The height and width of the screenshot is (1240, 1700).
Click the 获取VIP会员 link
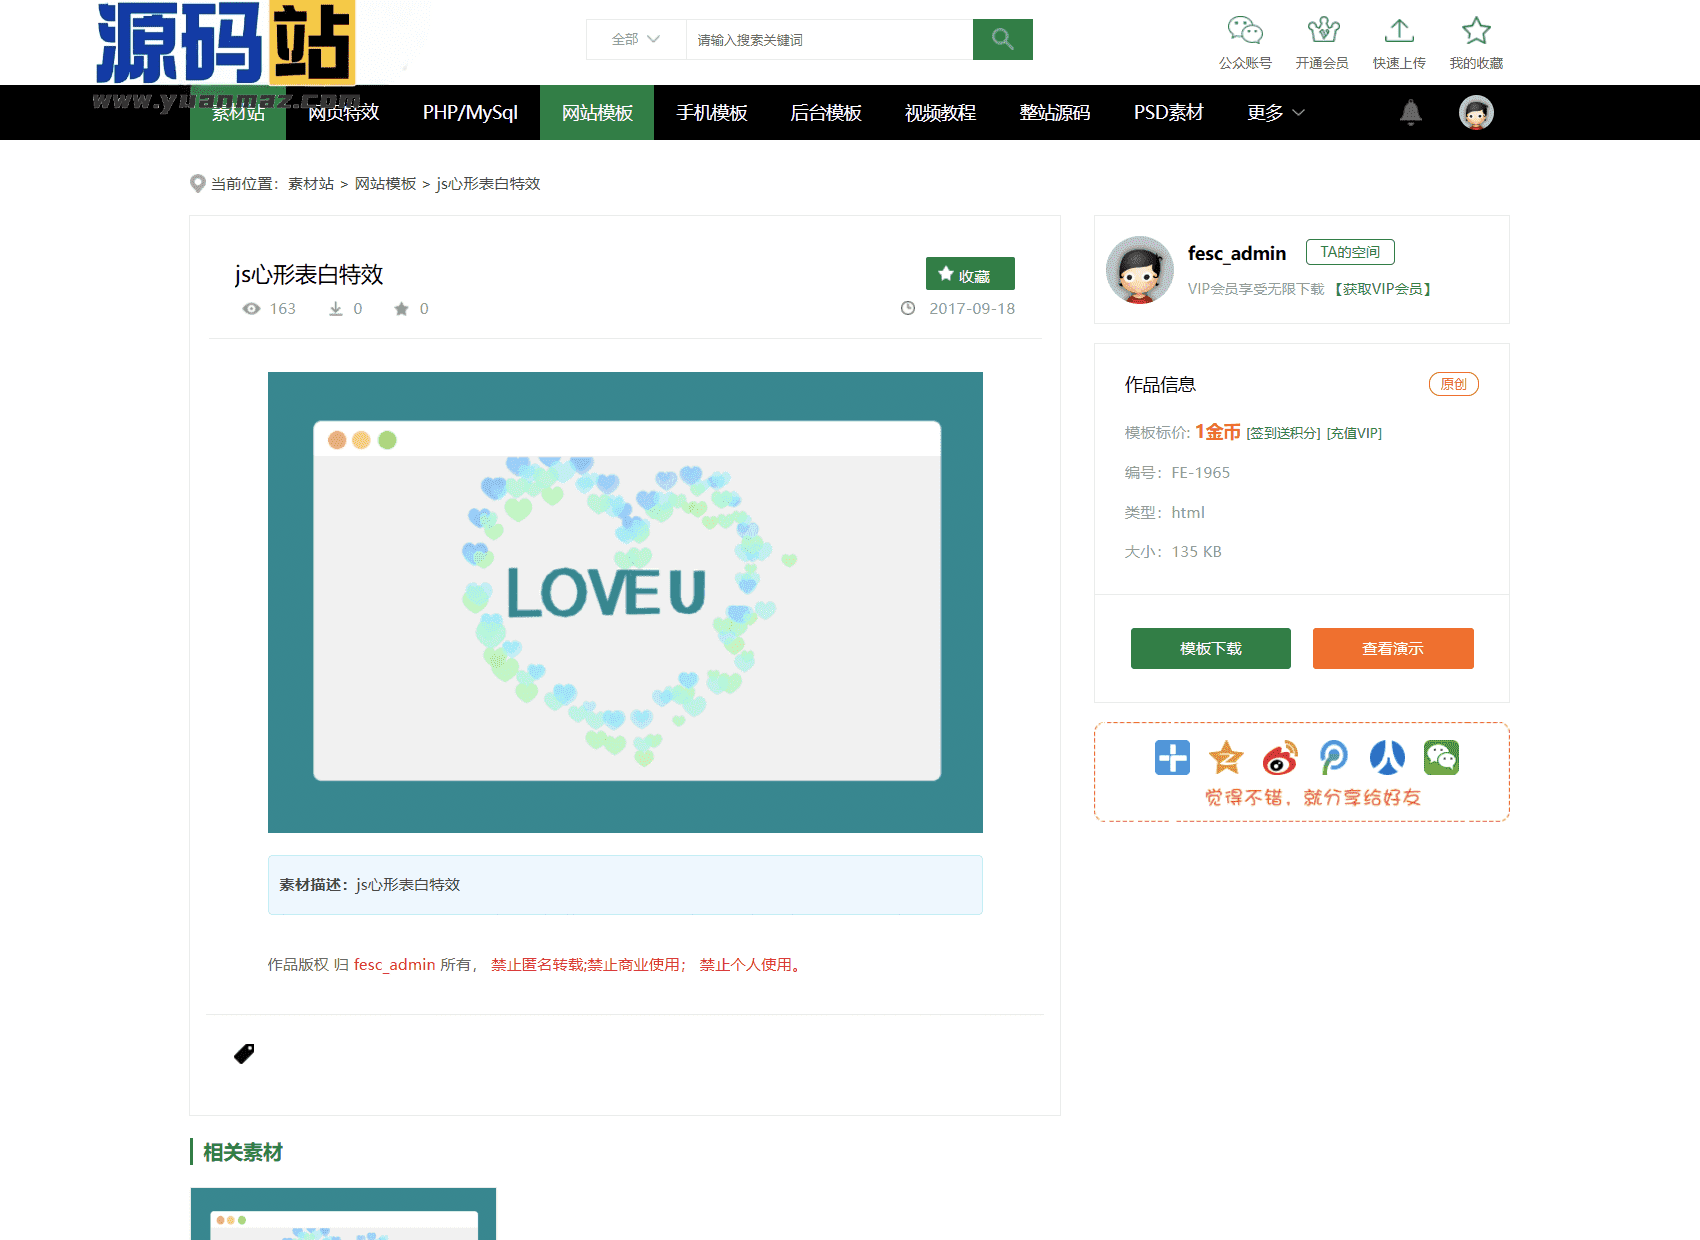coord(1383,289)
